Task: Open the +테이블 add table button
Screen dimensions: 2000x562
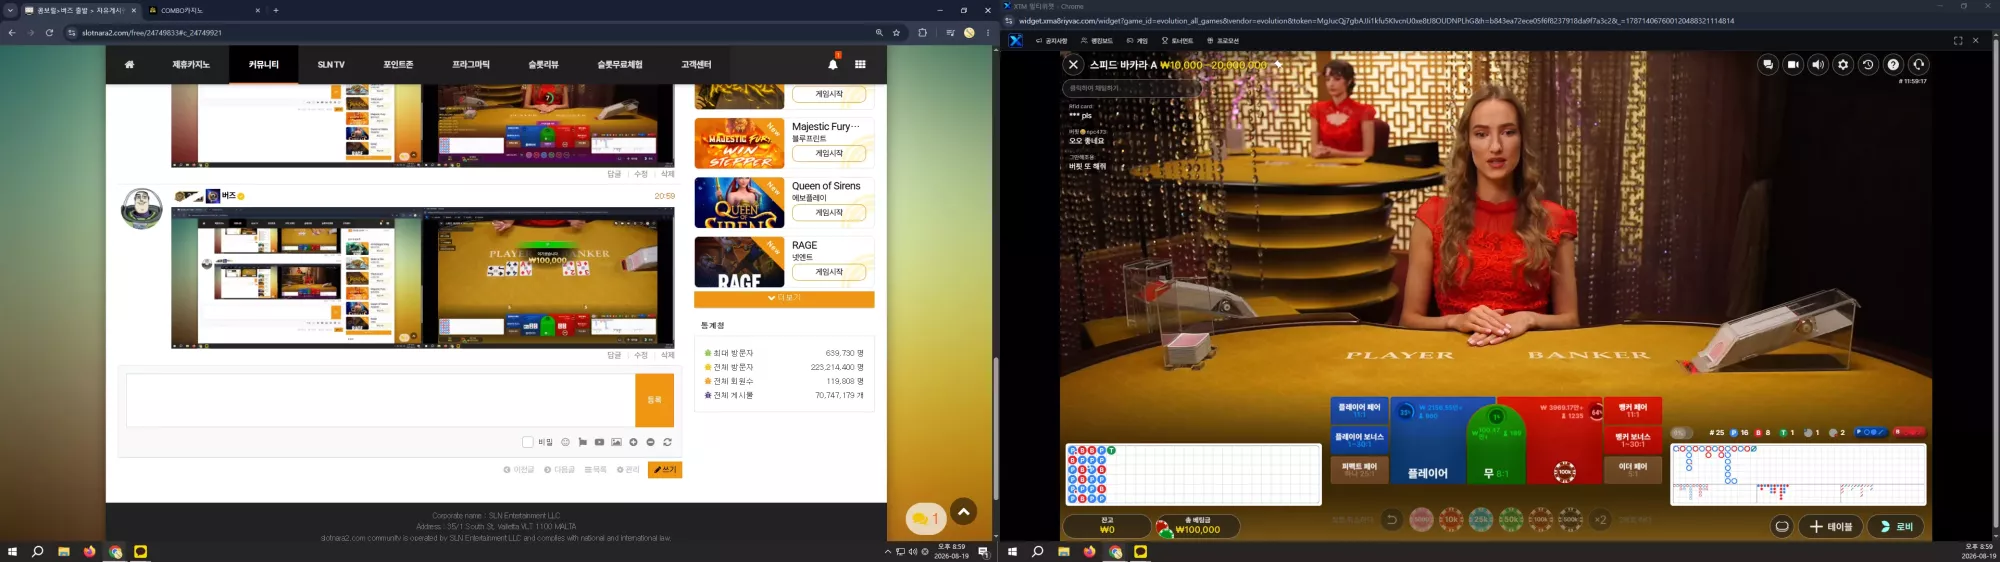Action: point(1830,526)
